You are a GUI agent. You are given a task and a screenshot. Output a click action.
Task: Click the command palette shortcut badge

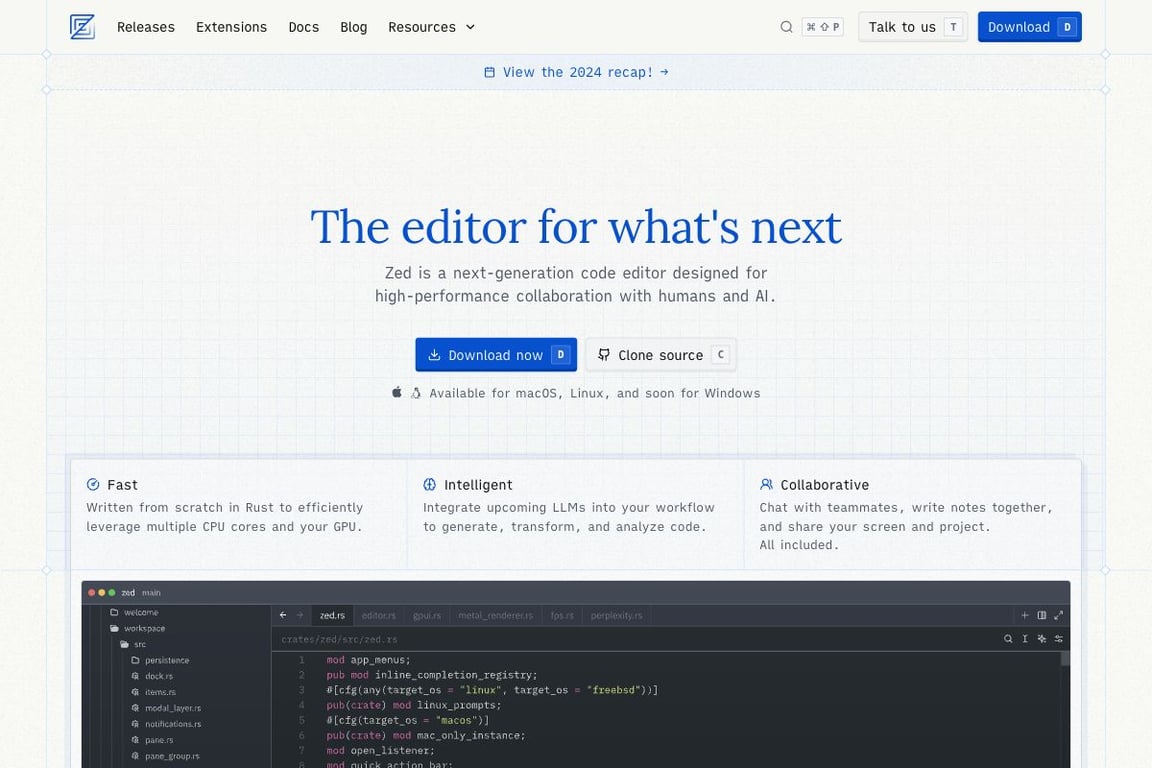822,27
